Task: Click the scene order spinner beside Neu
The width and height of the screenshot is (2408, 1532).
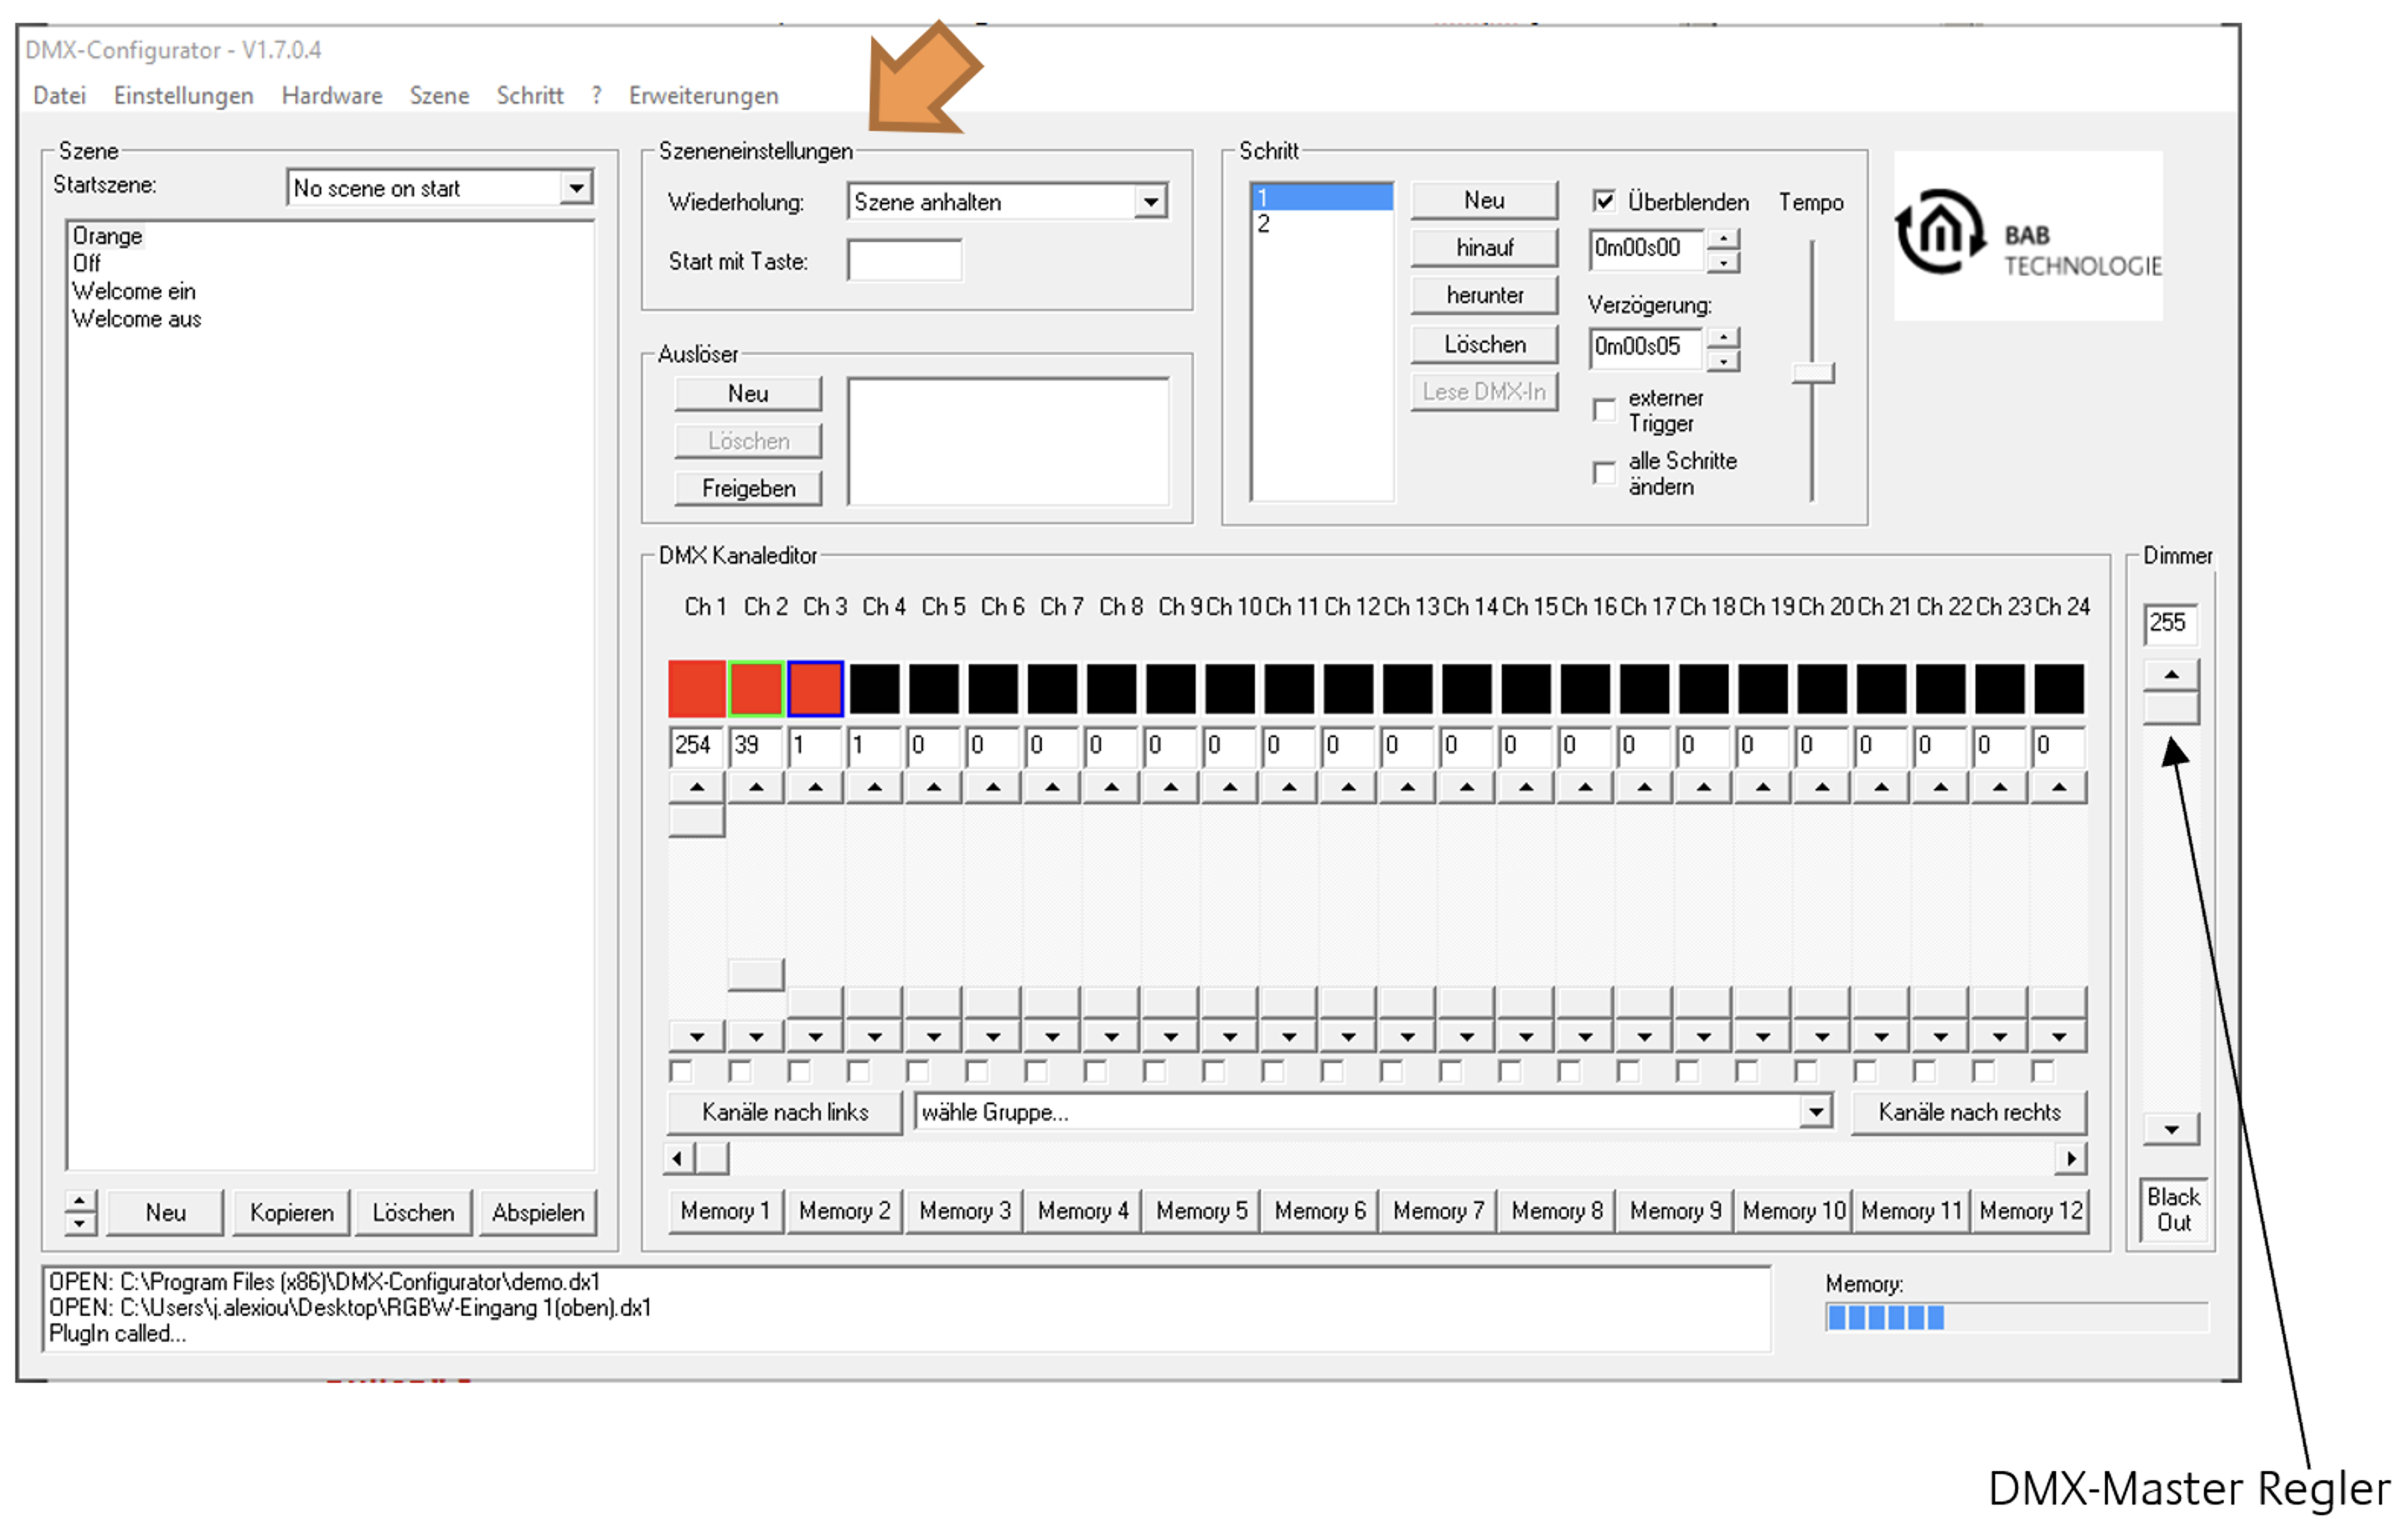Action: point(80,1212)
